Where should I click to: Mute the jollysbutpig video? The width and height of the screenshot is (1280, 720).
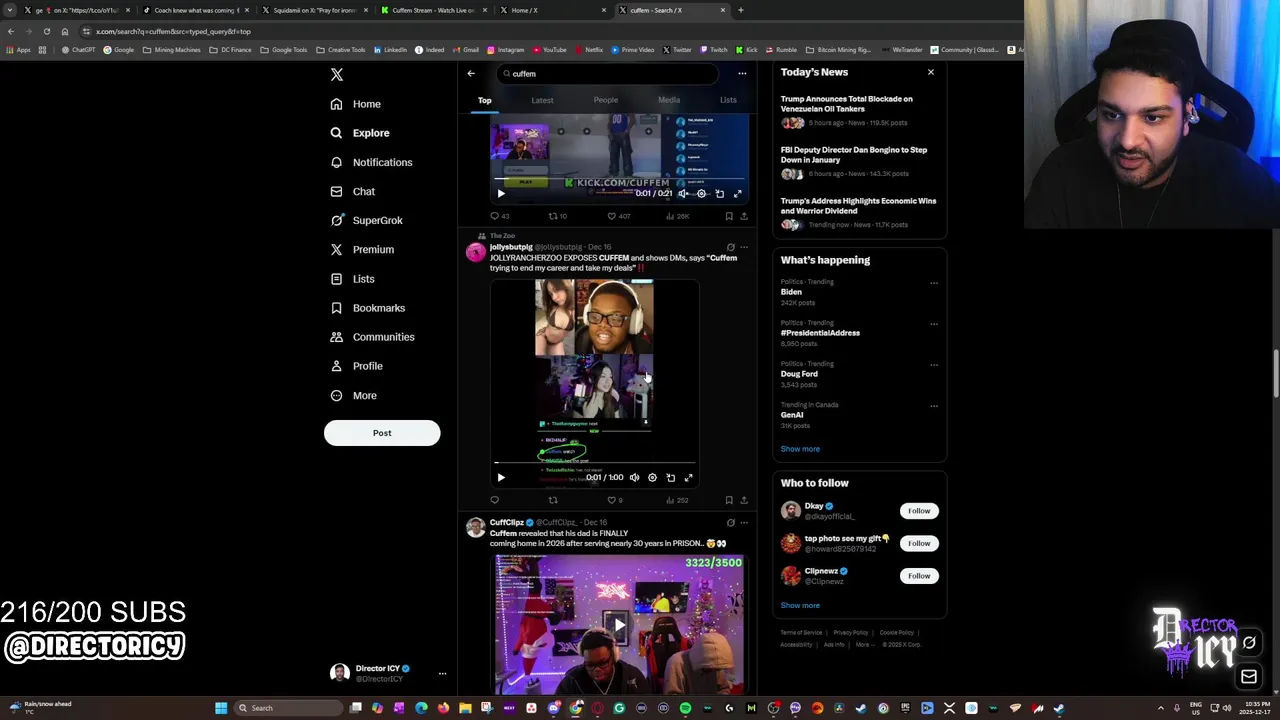coord(634,478)
